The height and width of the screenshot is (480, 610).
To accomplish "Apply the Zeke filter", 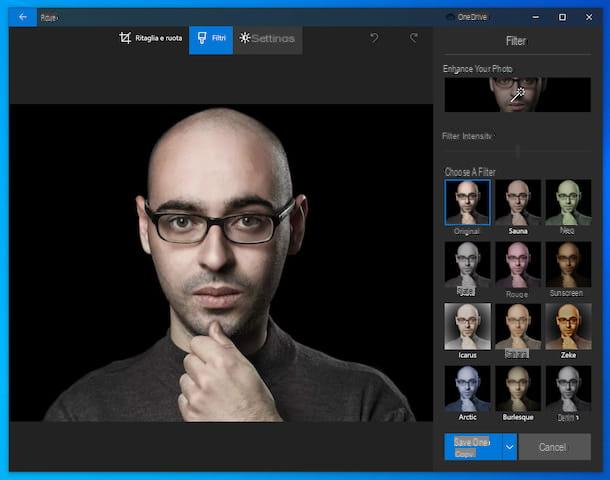I will pyautogui.click(x=568, y=326).
